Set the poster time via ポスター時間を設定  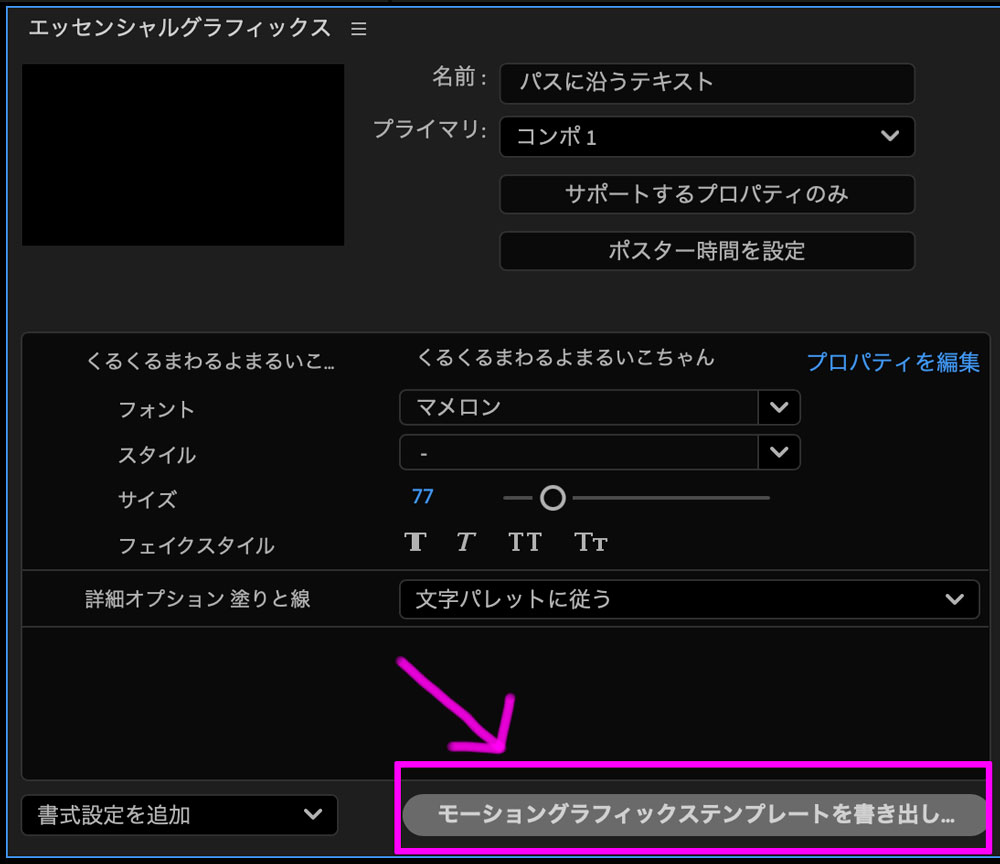coord(706,251)
